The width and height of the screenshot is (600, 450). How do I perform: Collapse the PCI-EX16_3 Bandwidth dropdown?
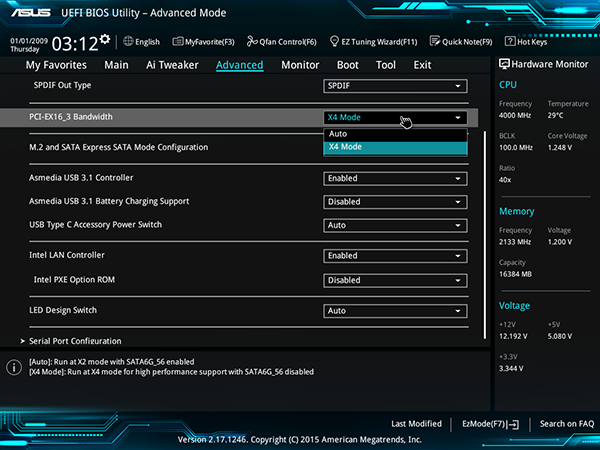coord(395,117)
